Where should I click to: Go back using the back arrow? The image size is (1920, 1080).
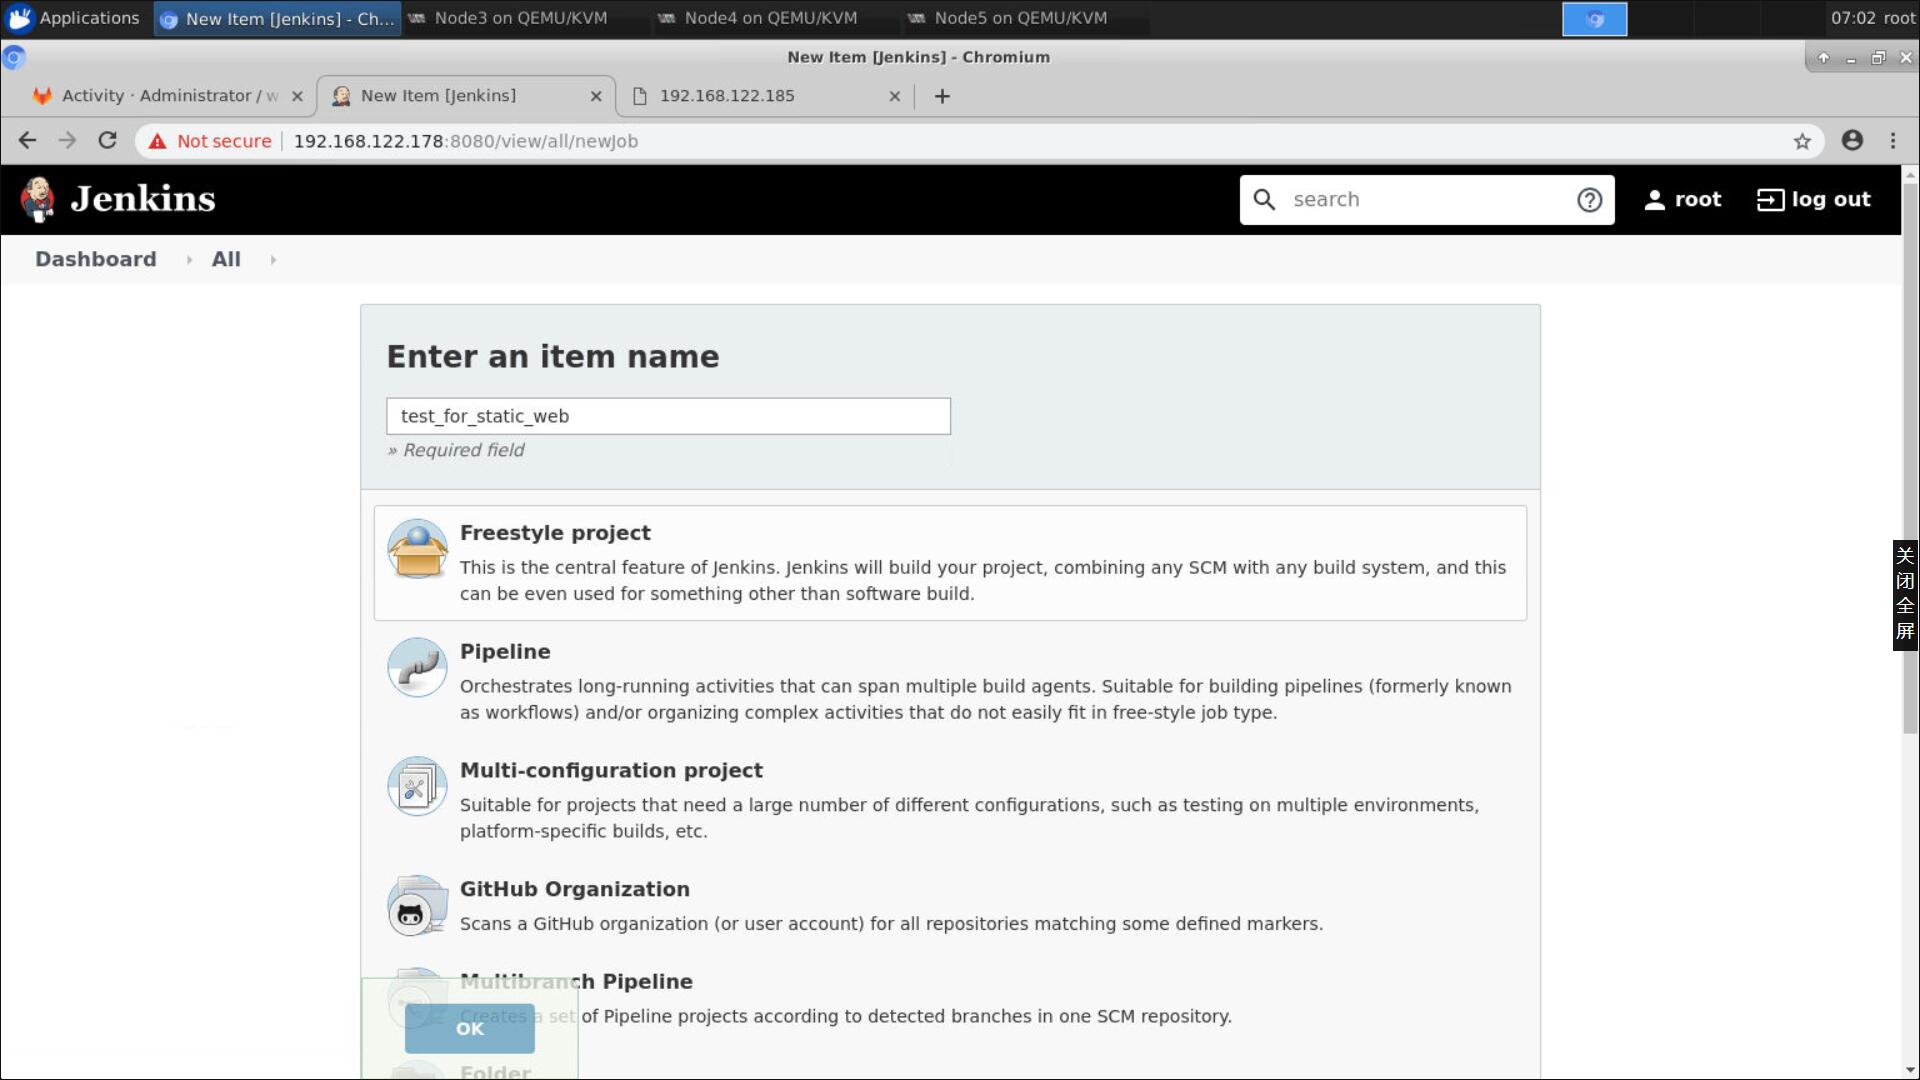tap(27, 141)
